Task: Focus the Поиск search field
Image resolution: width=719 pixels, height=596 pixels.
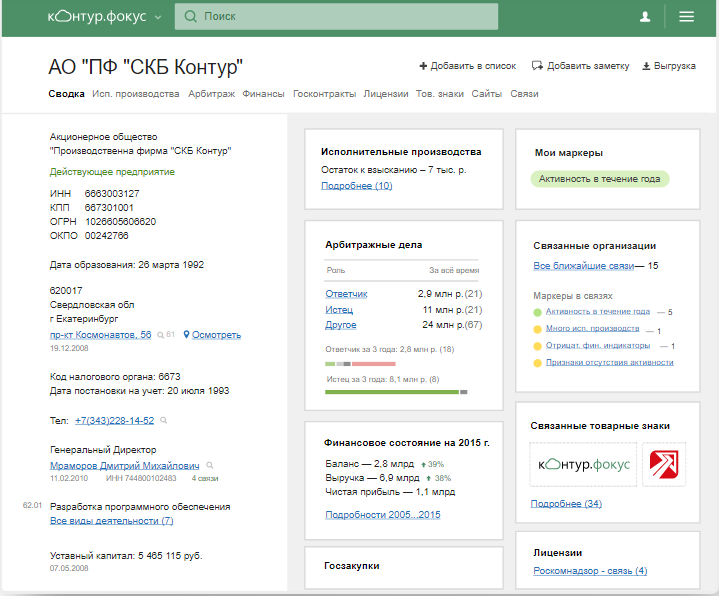Action: pos(336,17)
